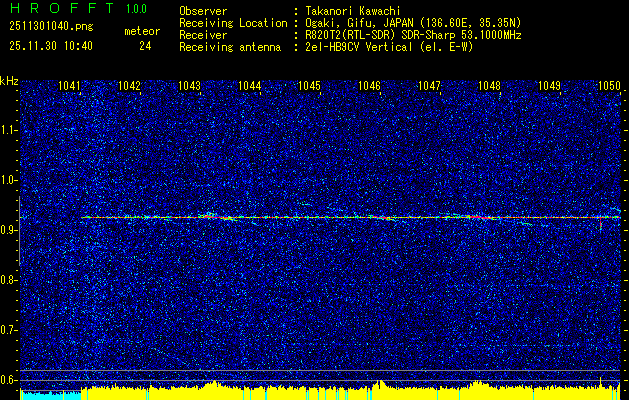This screenshot has width=629, height=400.
Task: Click the meteor count 24
Action: point(145,46)
